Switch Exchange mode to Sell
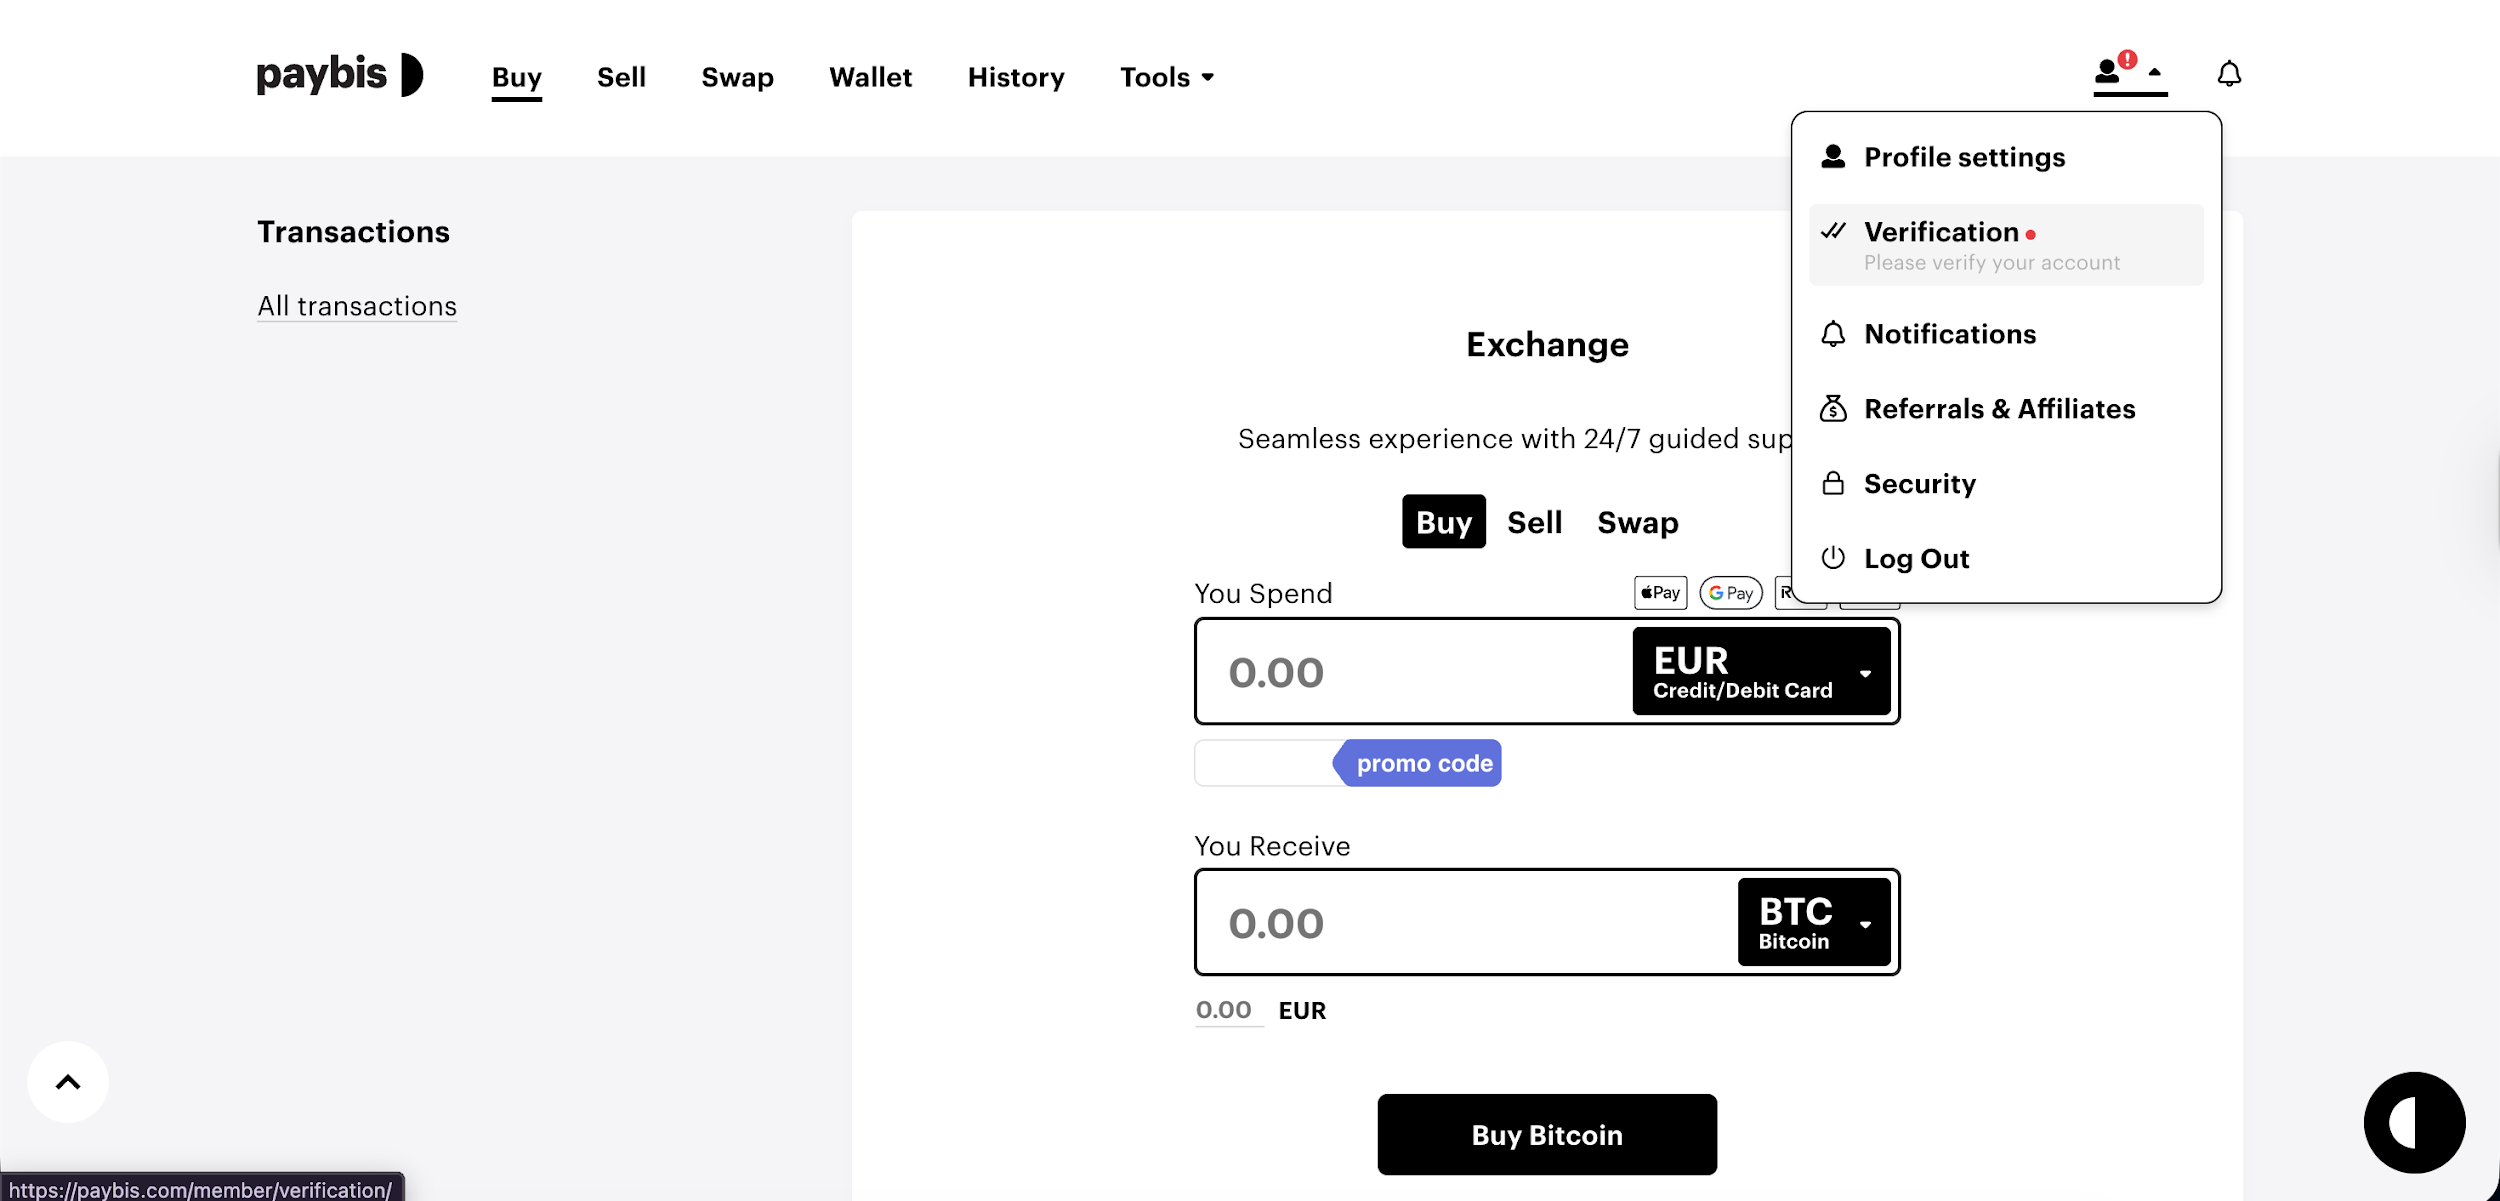Image resolution: width=2500 pixels, height=1201 pixels. point(1534,522)
